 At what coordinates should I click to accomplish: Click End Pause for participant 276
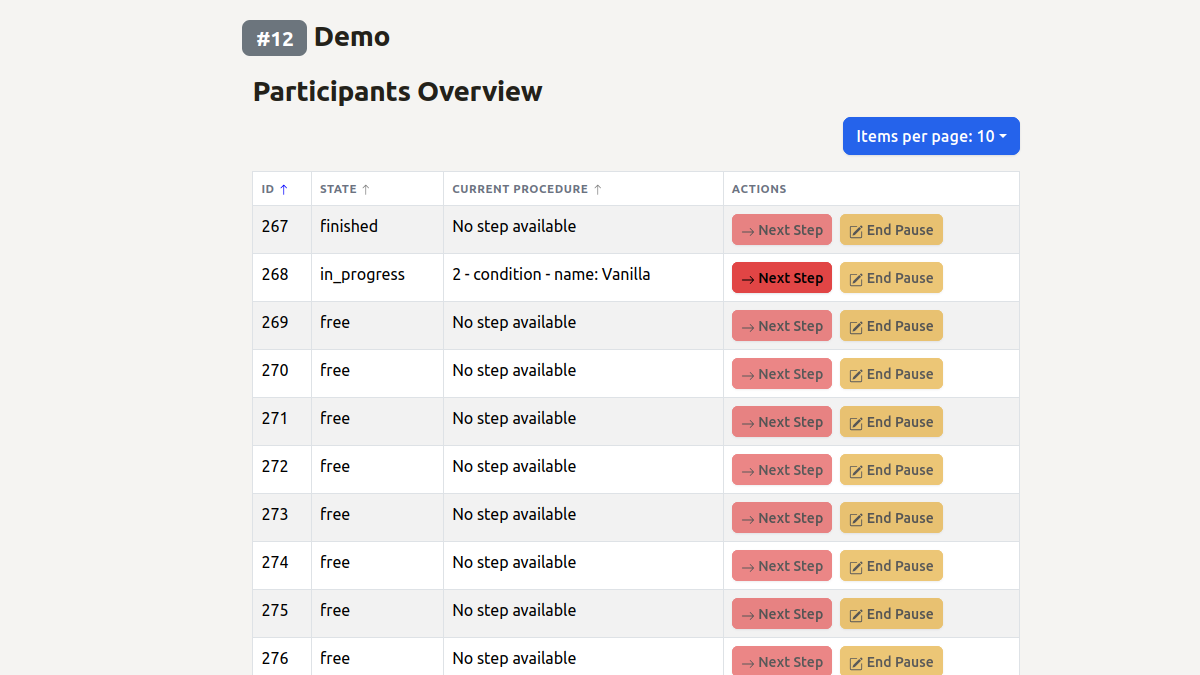tap(891, 660)
